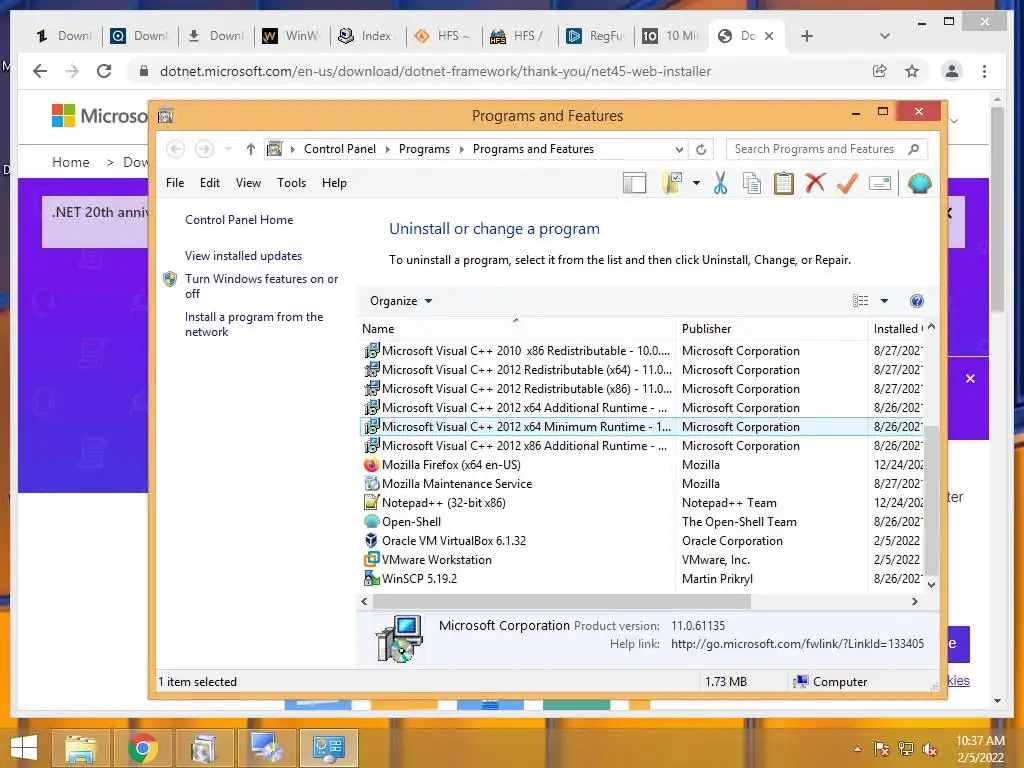This screenshot has height=768, width=1024.
Task: Open the File menu
Action: coord(175,183)
